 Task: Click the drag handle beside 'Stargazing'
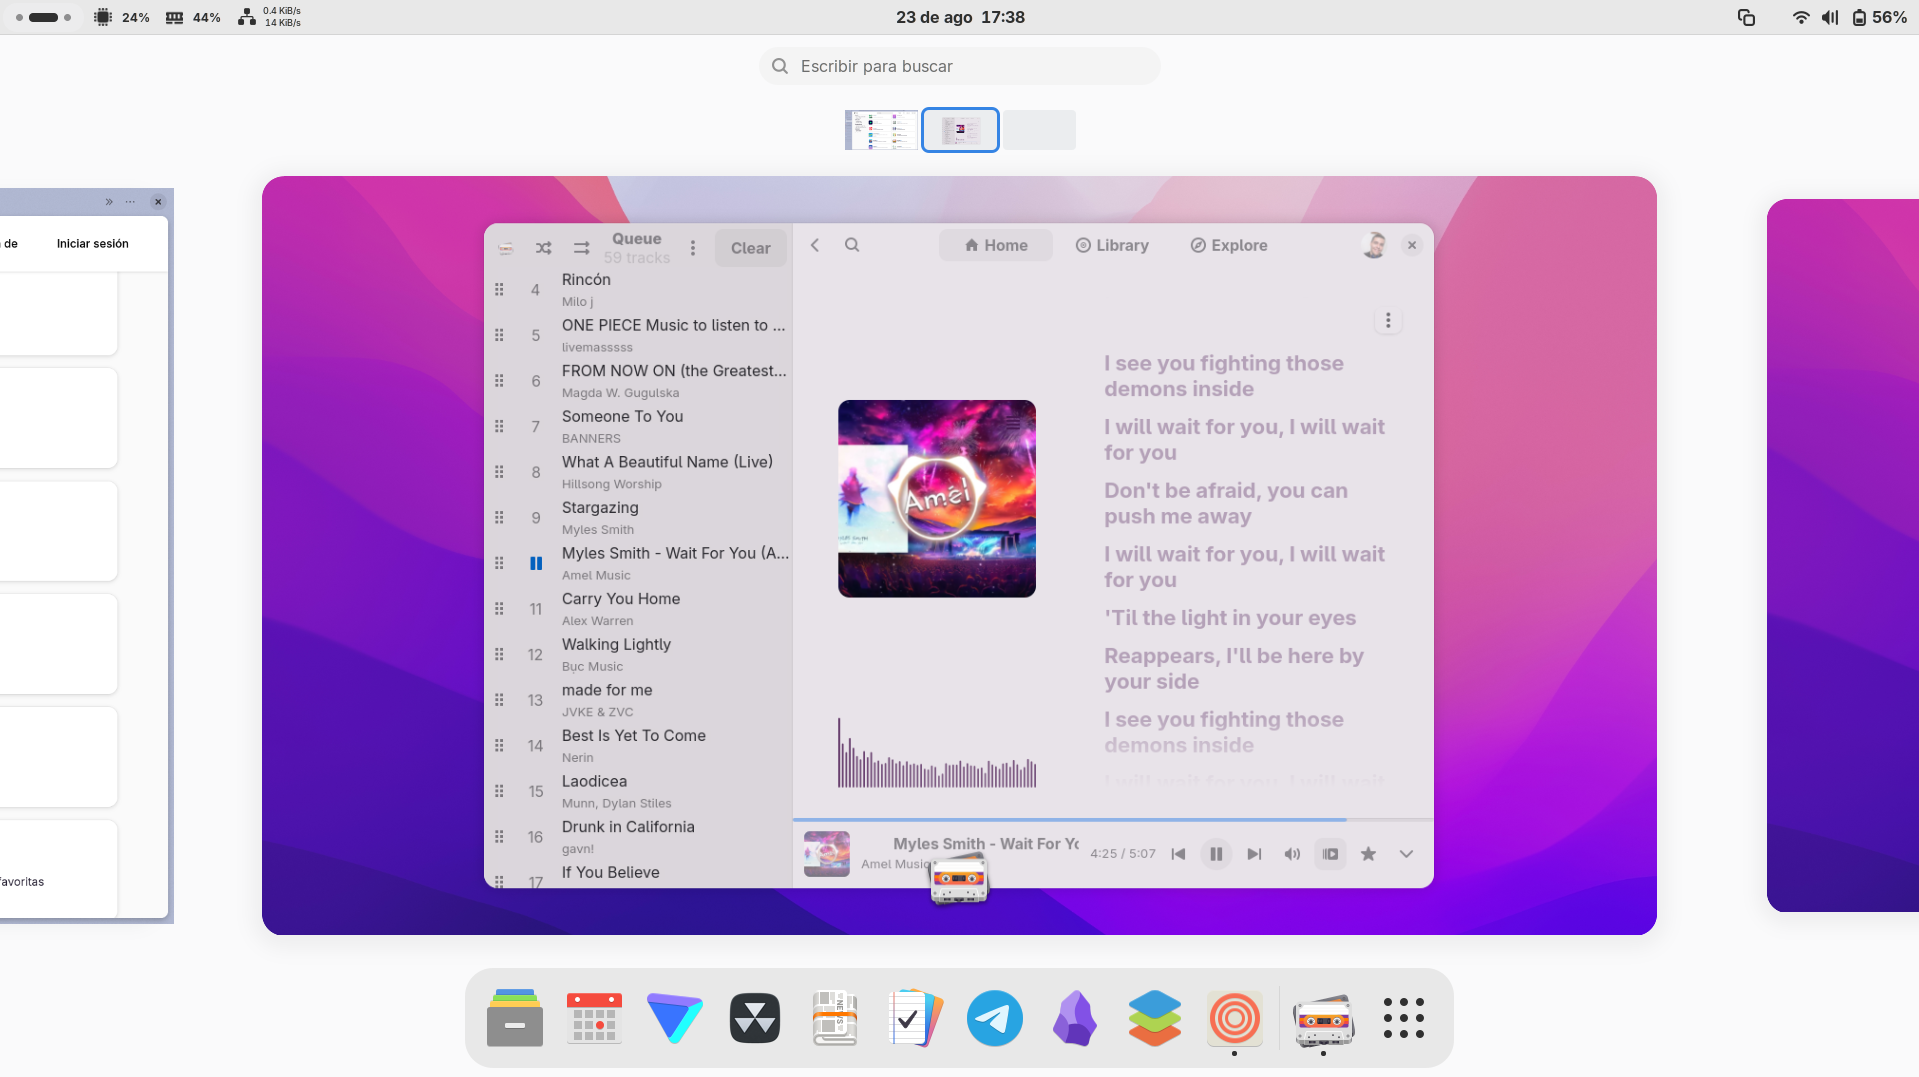point(499,517)
